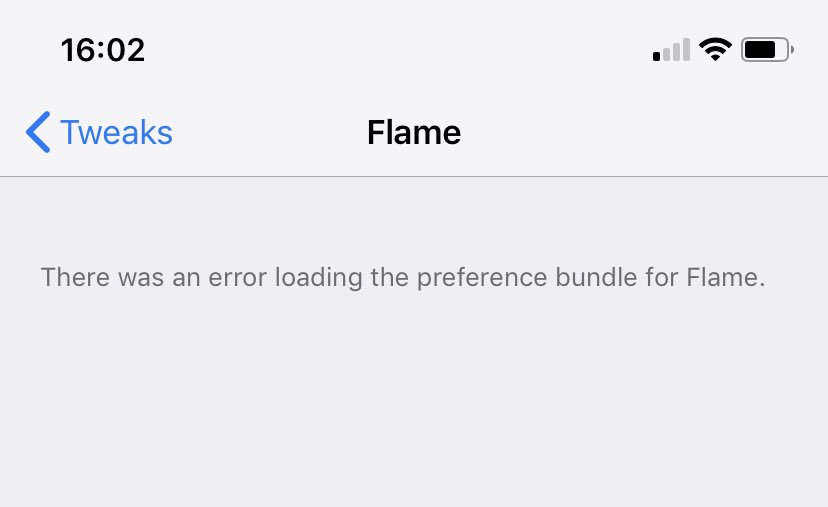Click the active black signal bar

[x=656, y=56]
